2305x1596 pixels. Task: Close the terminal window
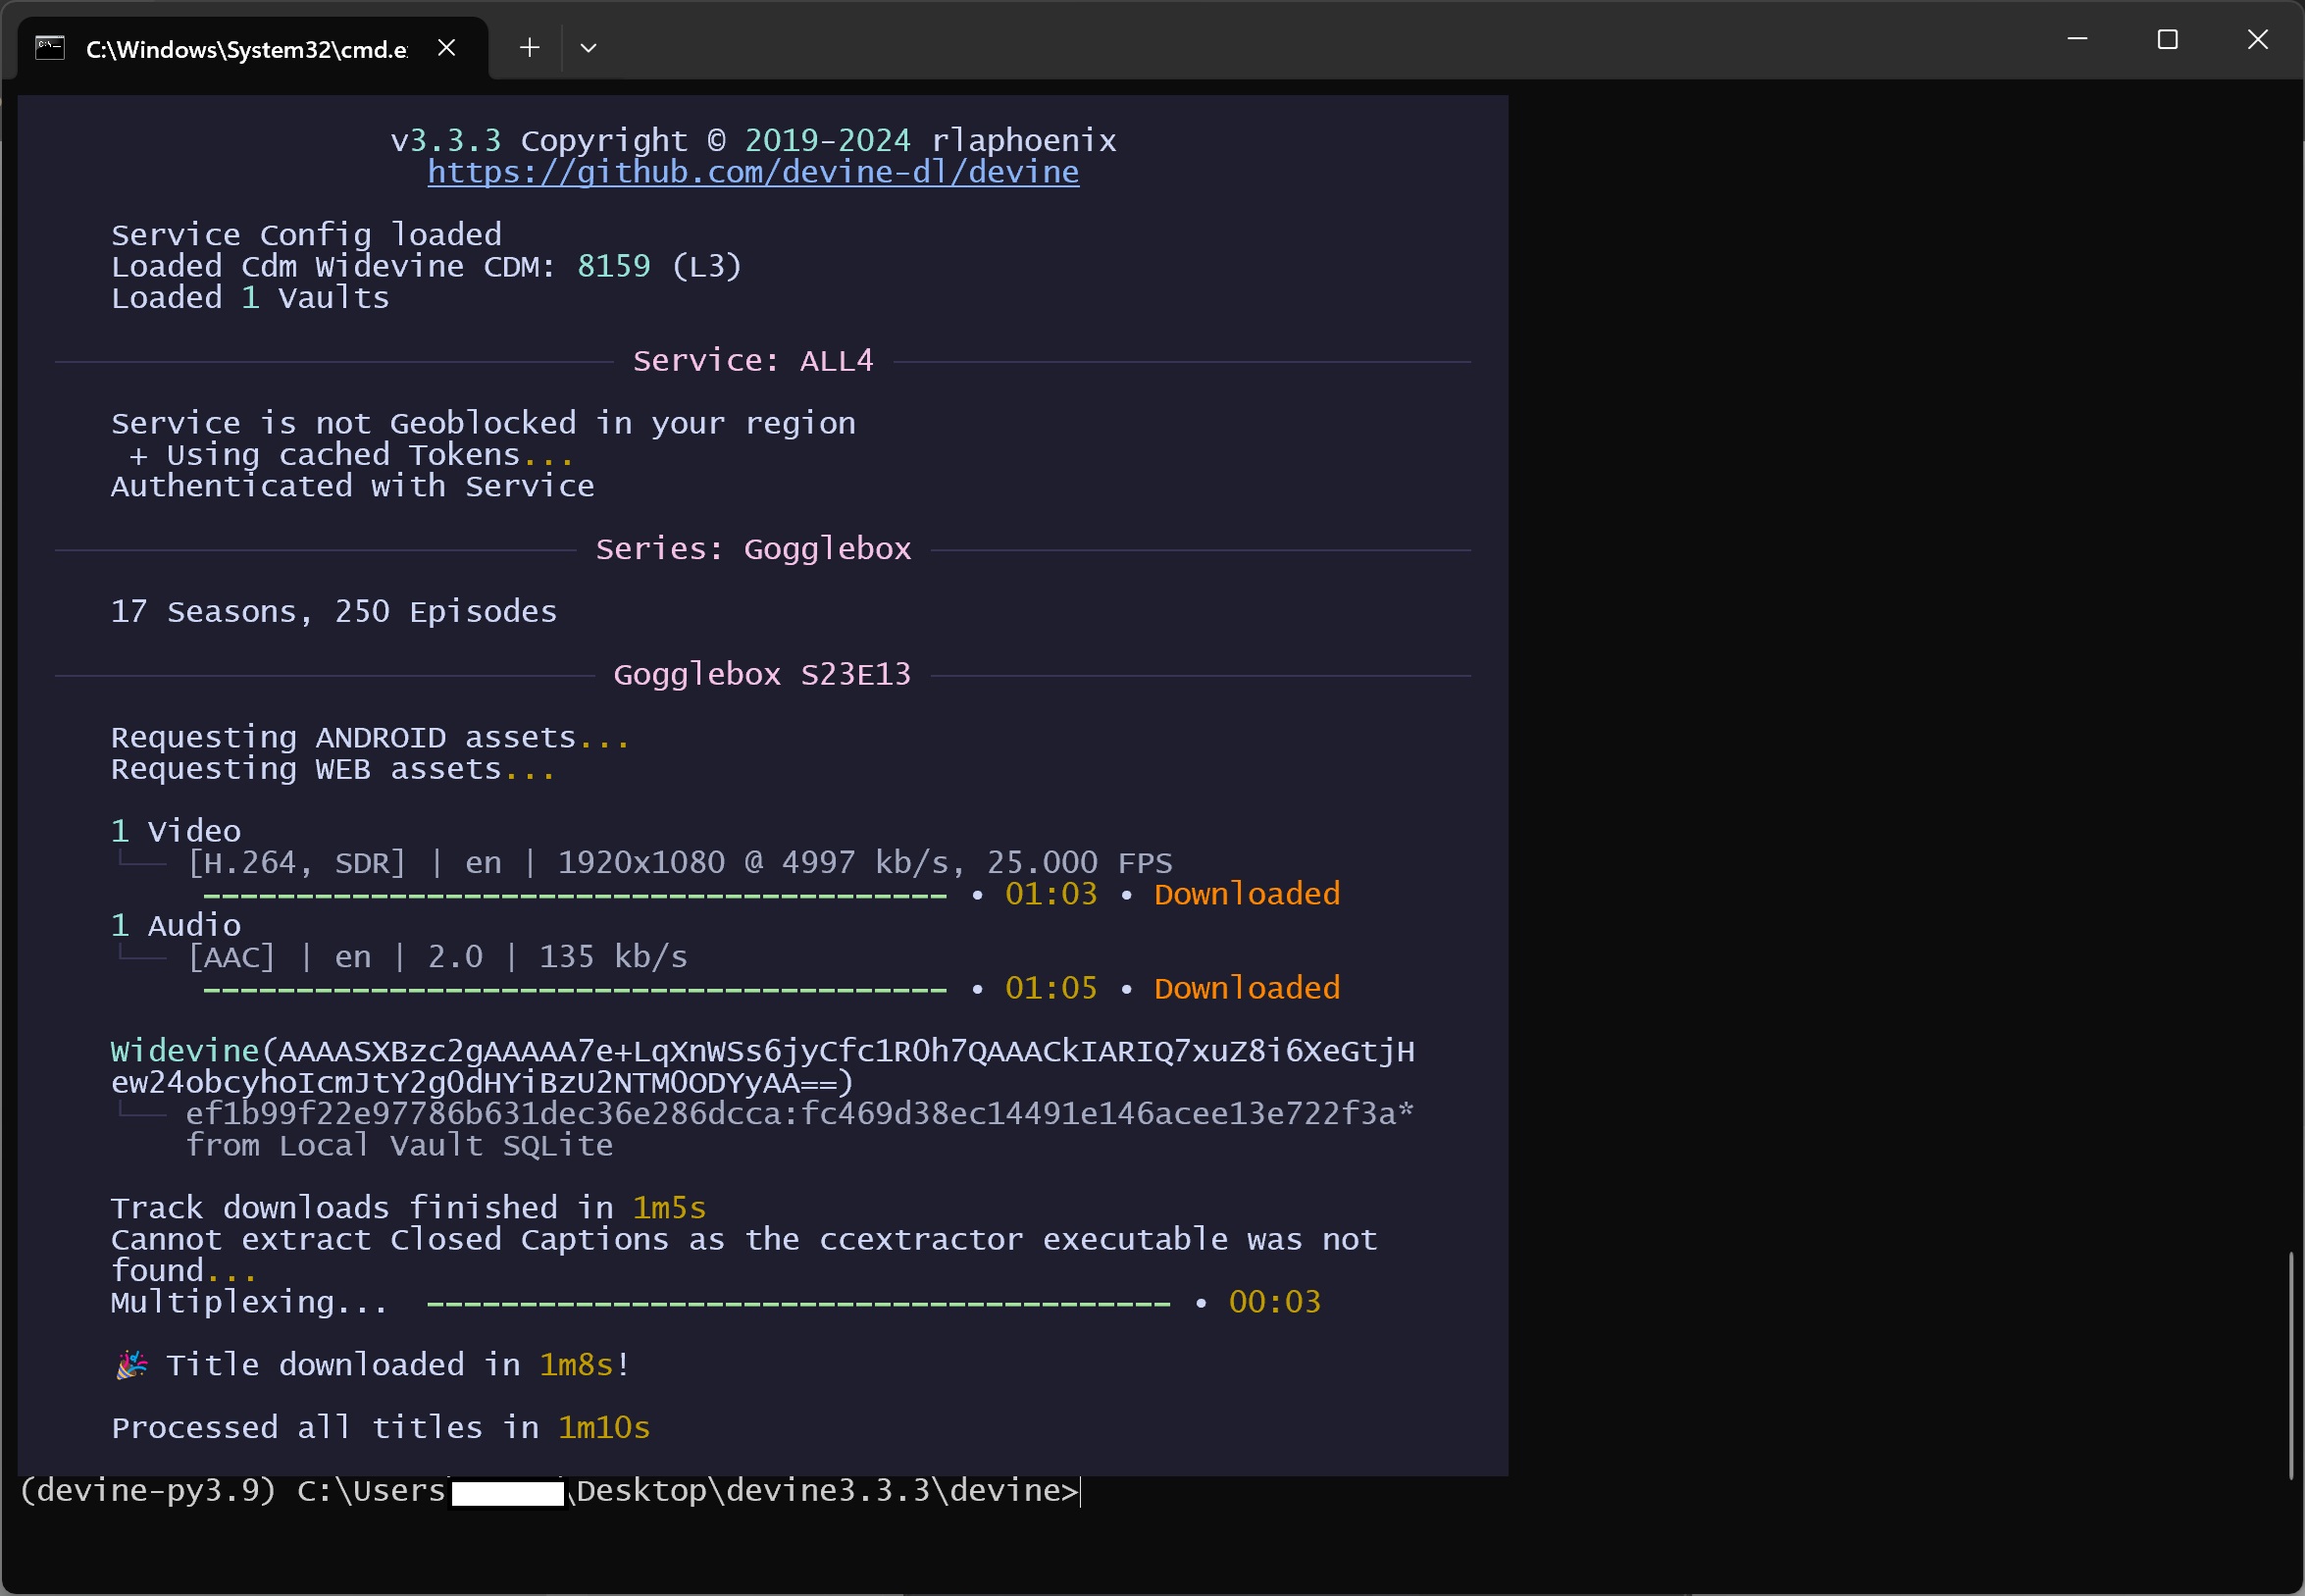pyautogui.click(x=2257, y=40)
